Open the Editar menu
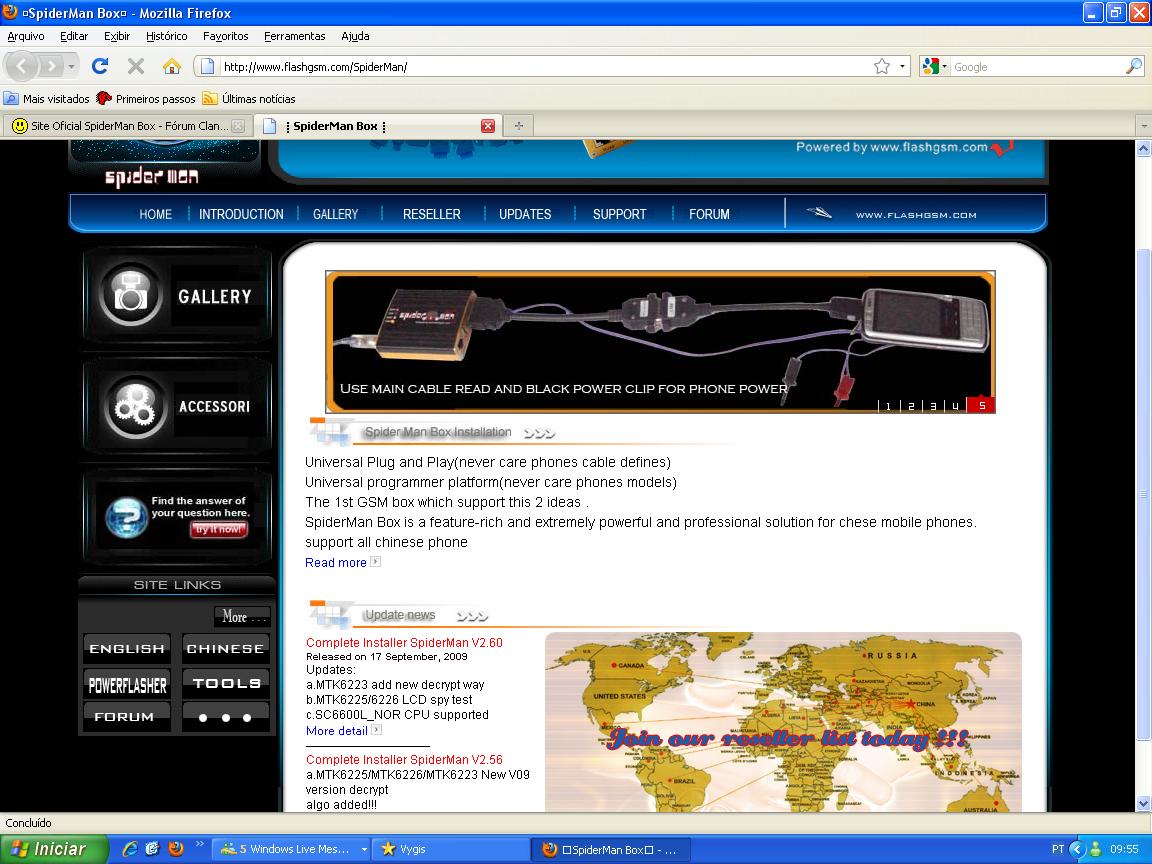 pyautogui.click(x=73, y=36)
